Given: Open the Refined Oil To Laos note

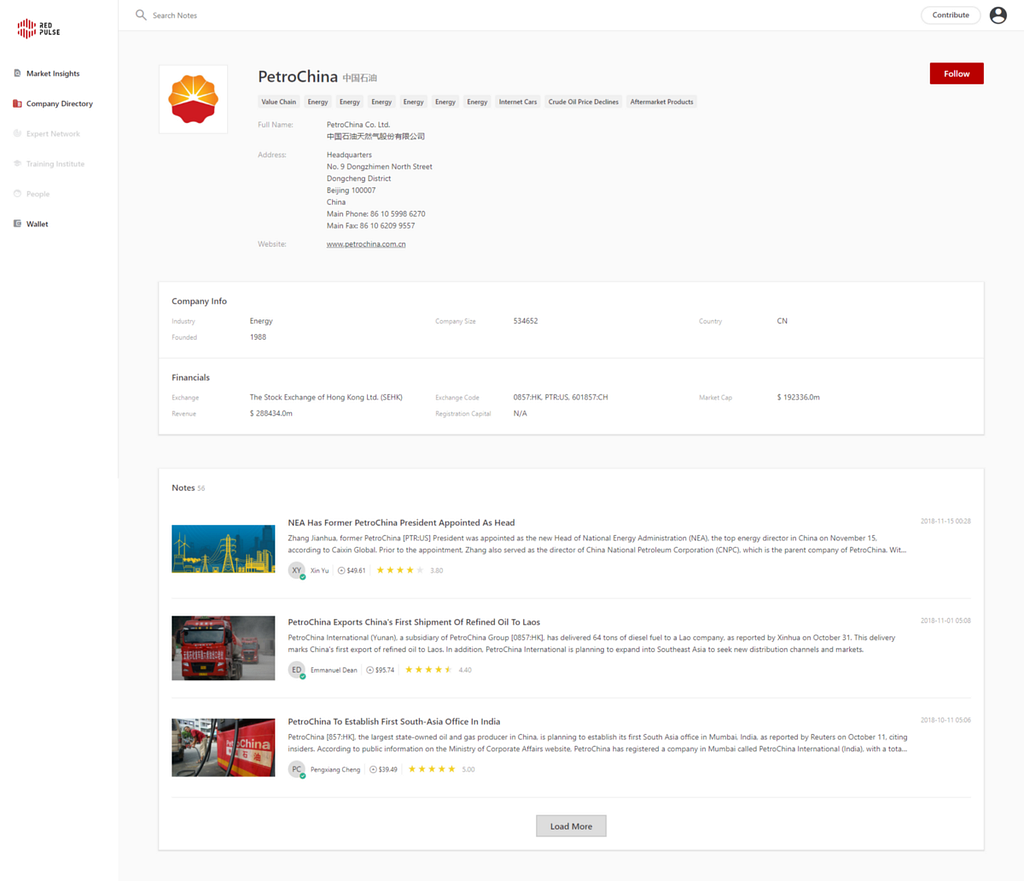Looking at the screenshot, I should click(x=414, y=622).
